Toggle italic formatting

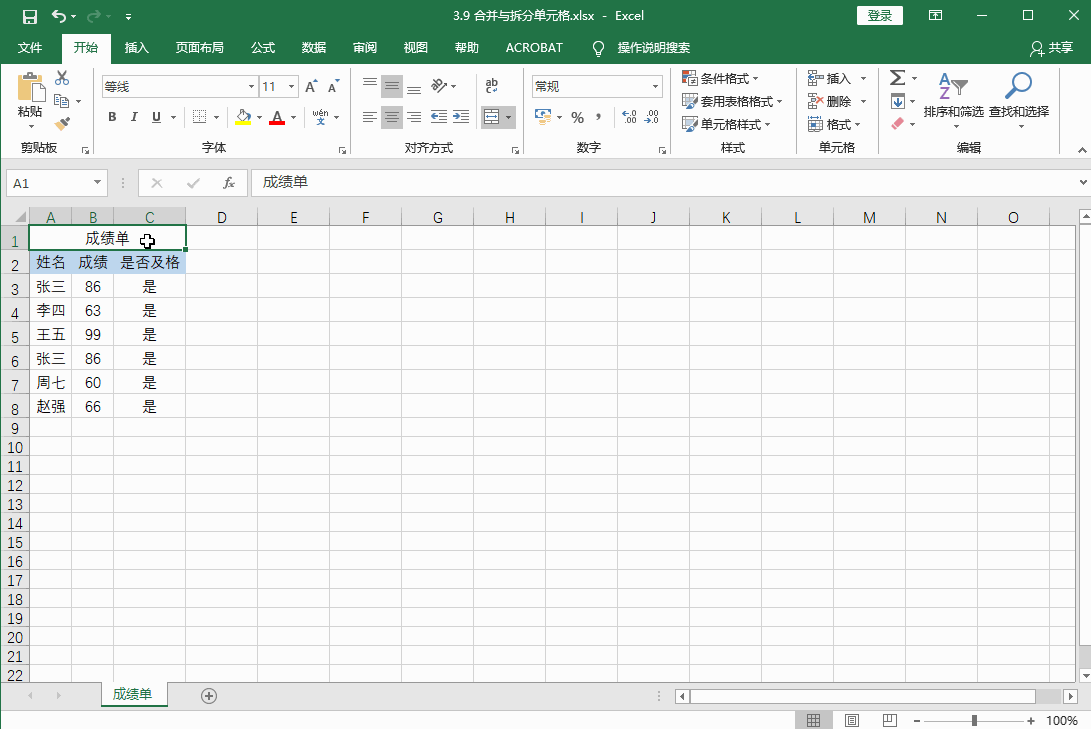click(x=133, y=117)
